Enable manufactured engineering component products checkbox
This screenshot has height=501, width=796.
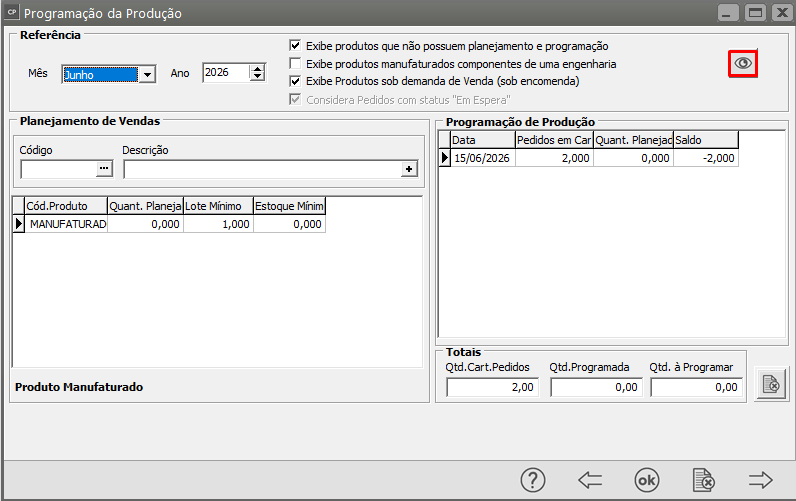point(295,63)
